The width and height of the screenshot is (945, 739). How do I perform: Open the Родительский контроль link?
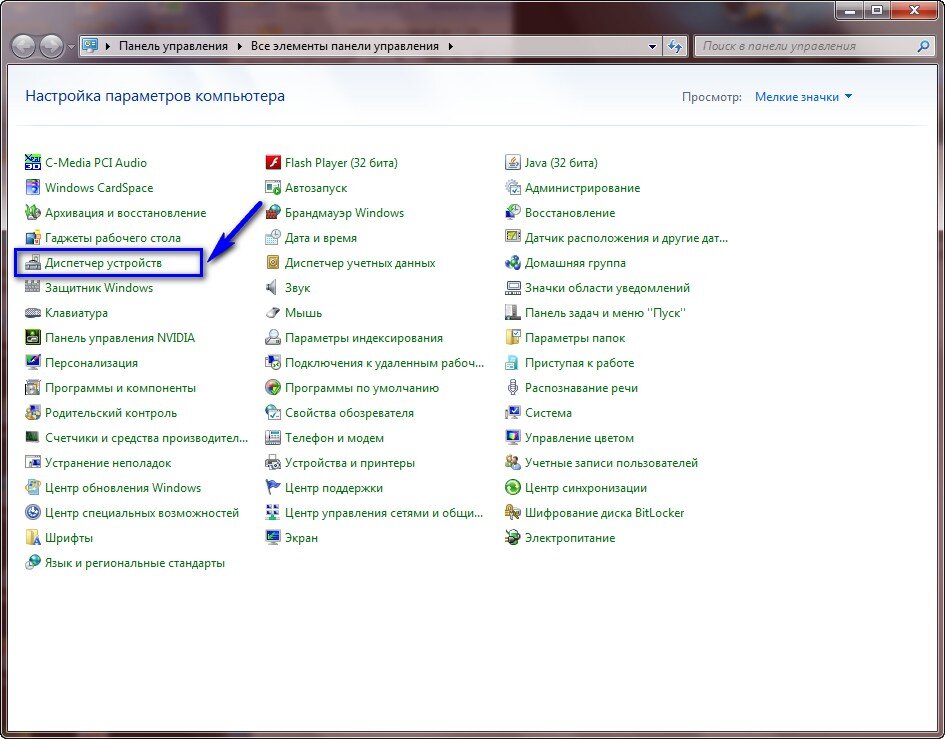point(111,413)
